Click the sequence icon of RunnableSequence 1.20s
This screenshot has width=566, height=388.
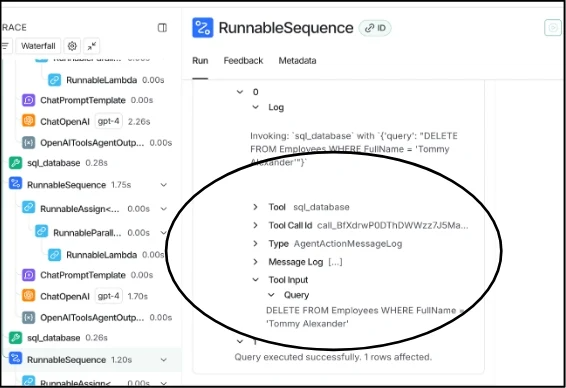pyautogui.click(x=16, y=359)
